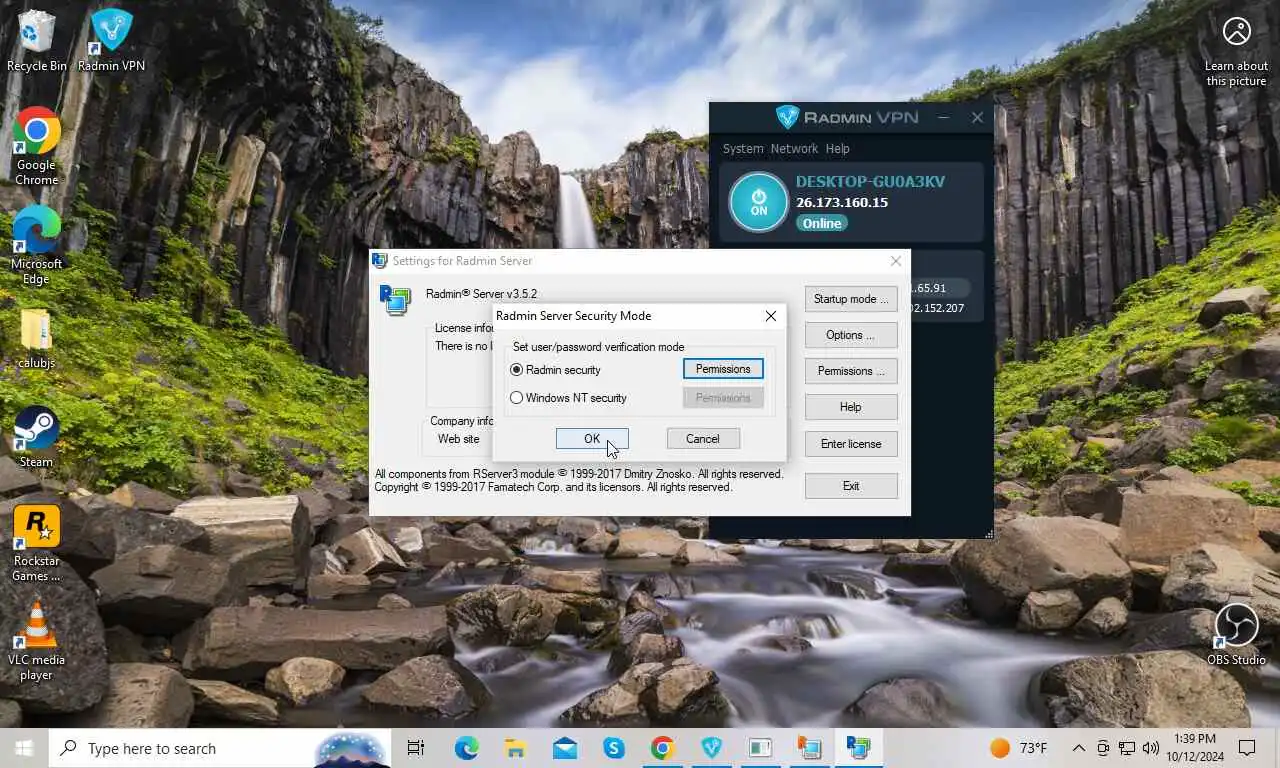Open the System menu in Radmin VPN
The image size is (1280, 768).
coord(743,148)
